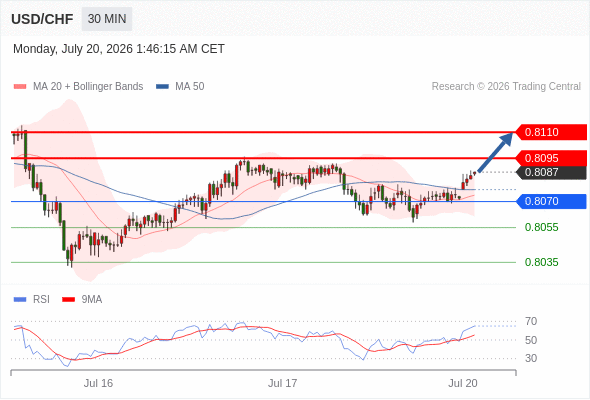Viewport: 590px width, 400px height.
Task: Click the Jul 20 date axis label
Action: 463,383
